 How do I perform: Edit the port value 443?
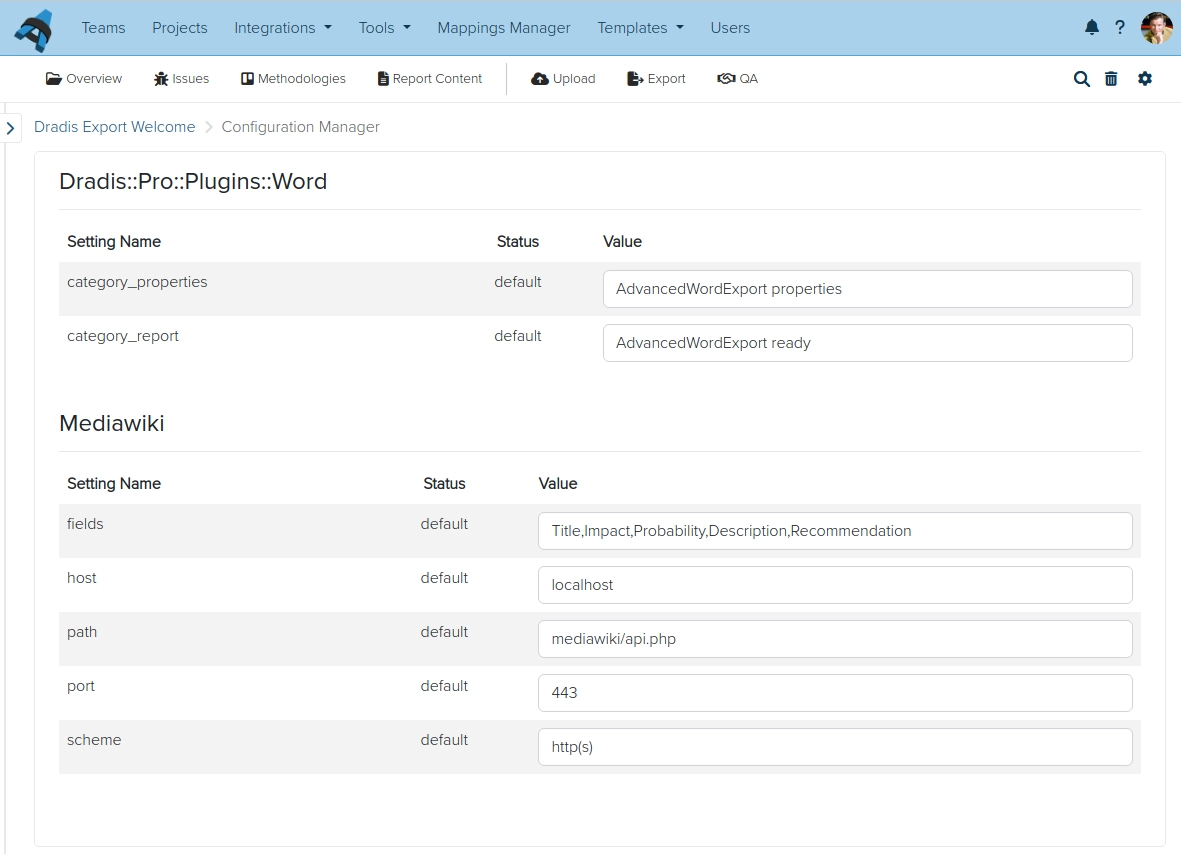coord(835,693)
